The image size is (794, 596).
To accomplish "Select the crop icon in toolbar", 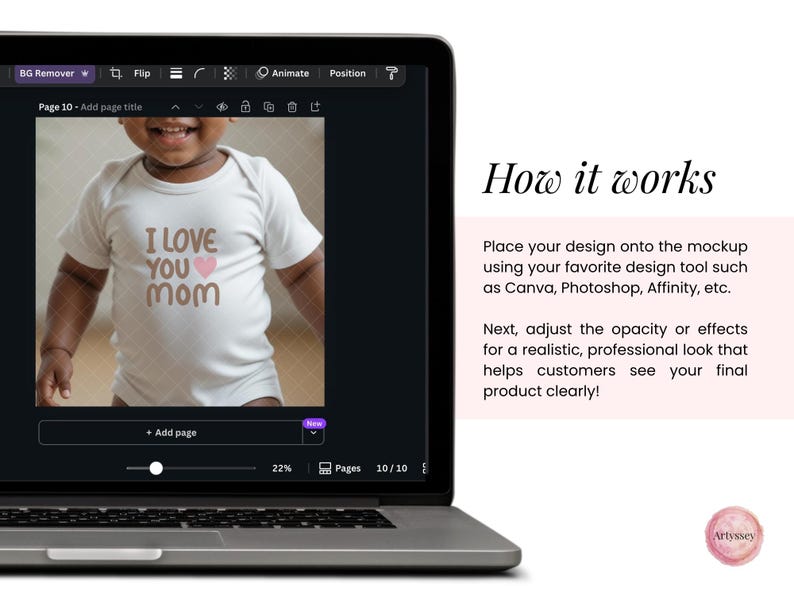I will 116,73.
